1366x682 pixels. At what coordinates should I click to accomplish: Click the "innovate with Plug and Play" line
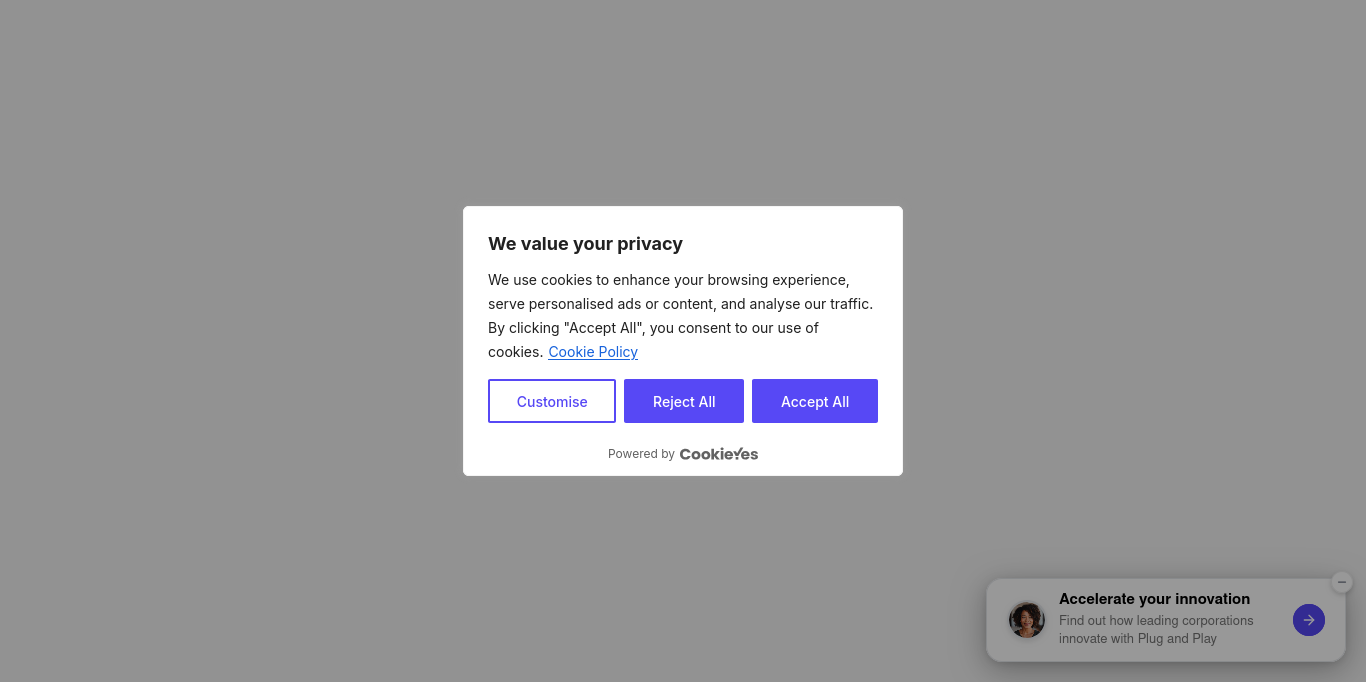(1138, 639)
